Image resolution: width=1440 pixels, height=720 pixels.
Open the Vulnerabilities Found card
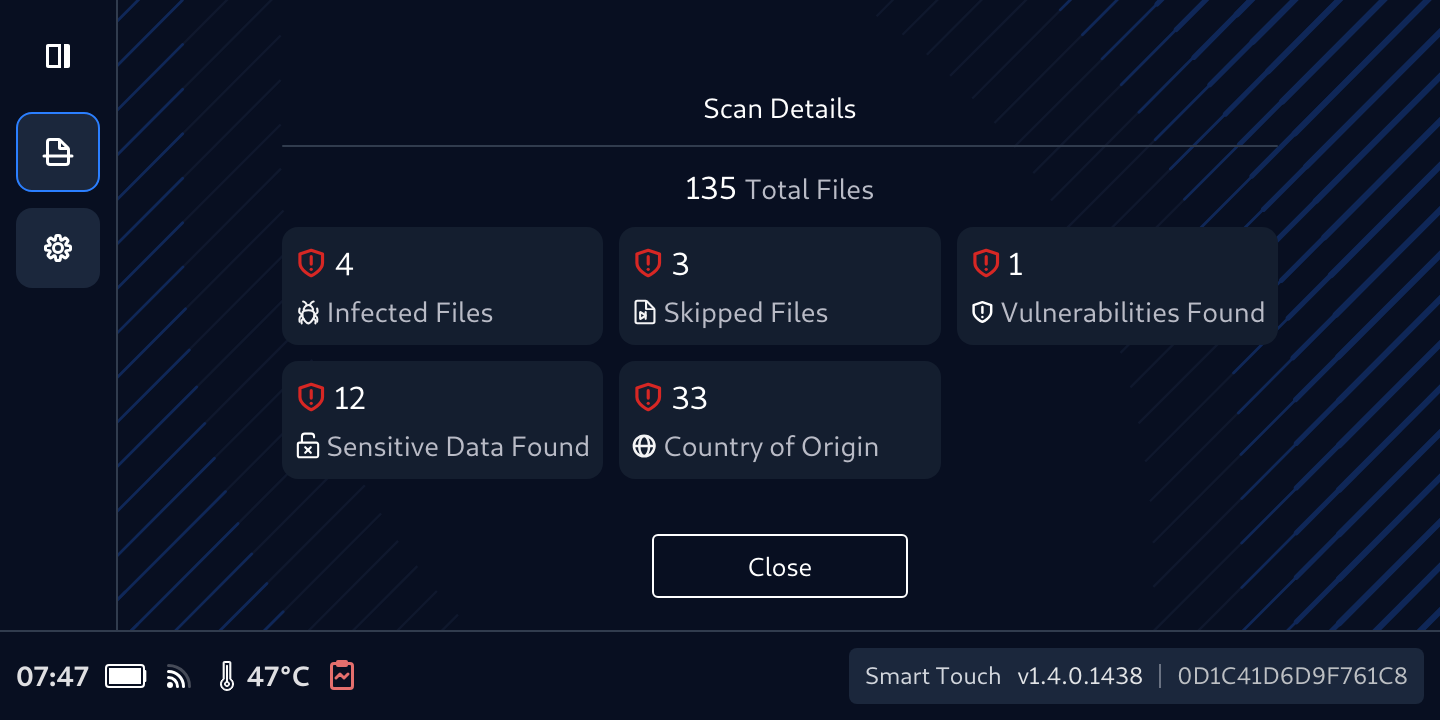(1117, 286)
